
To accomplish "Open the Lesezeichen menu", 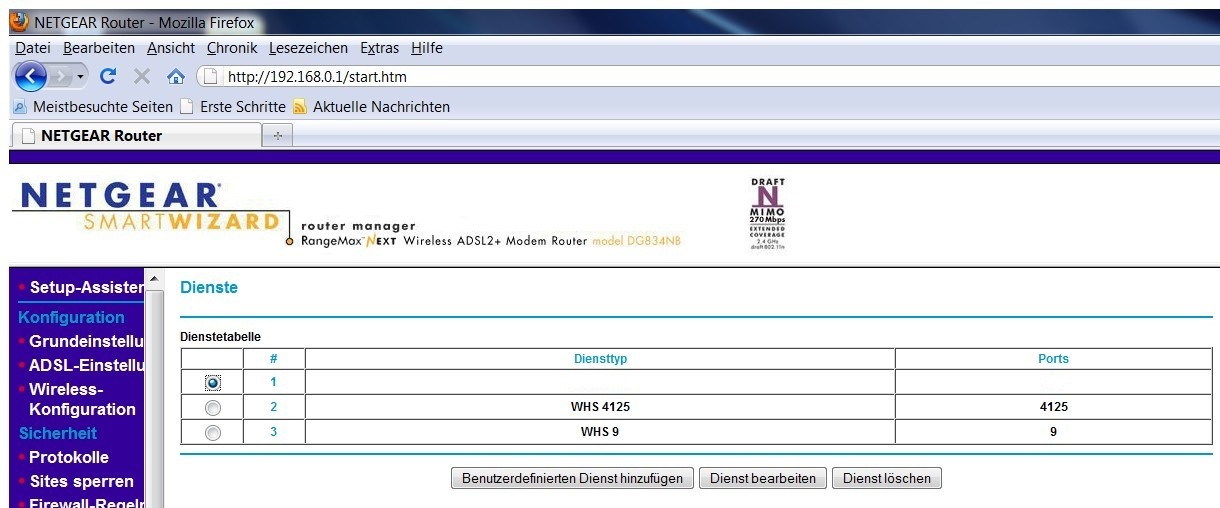I will pos(308,48).
